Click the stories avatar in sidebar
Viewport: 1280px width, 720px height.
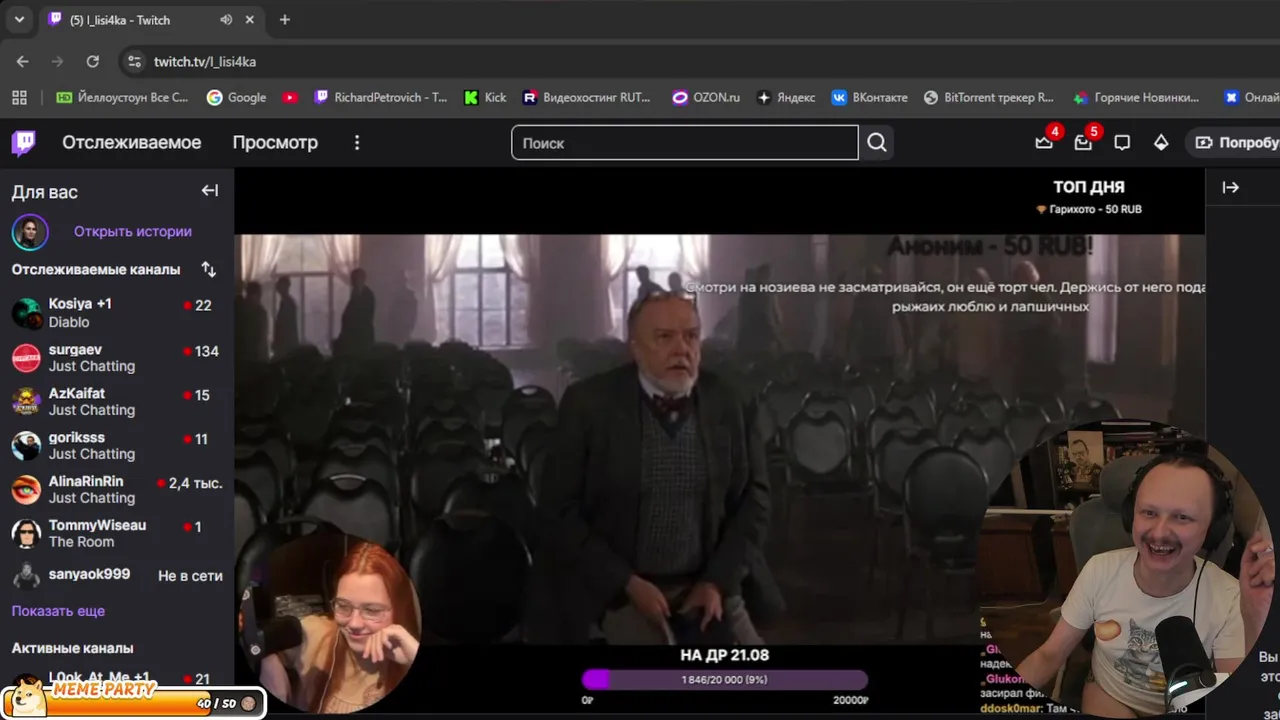(x=30, y=232)
